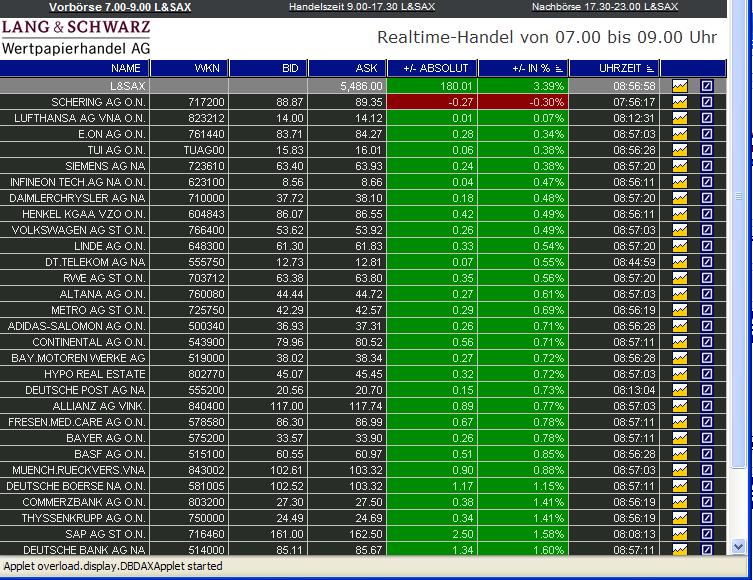Click trade order icon for THYSSENKRUPP AG
753x580 pixels.
tap(707, 518)
